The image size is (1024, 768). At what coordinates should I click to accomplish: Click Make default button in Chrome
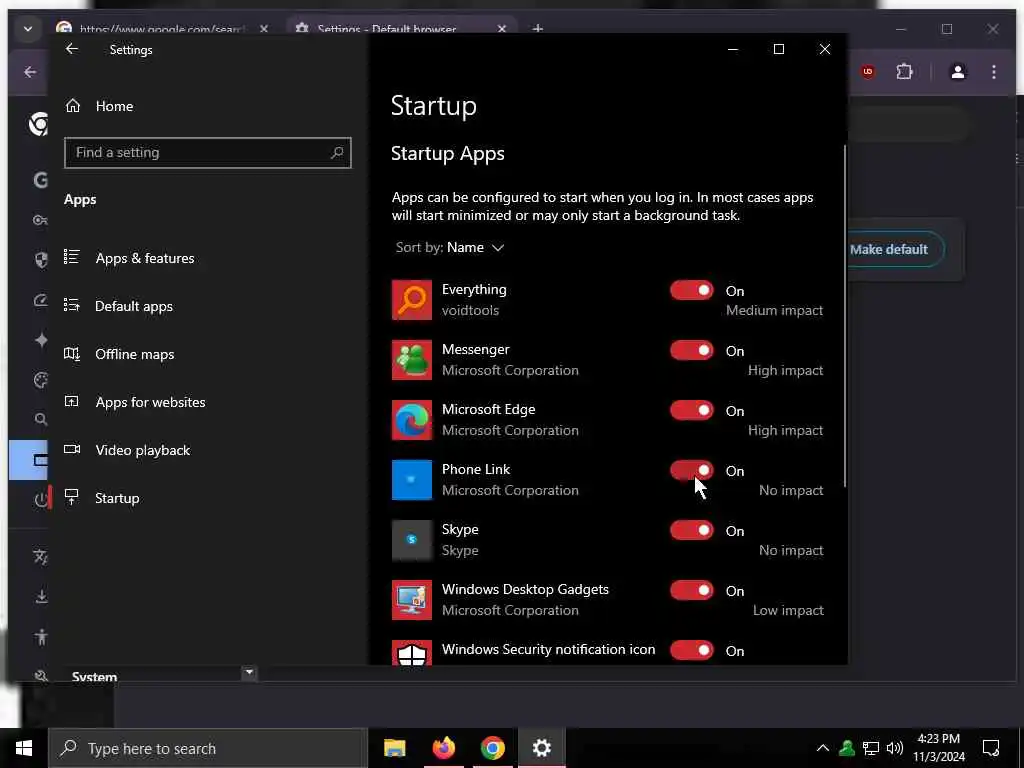pos(895,249)
